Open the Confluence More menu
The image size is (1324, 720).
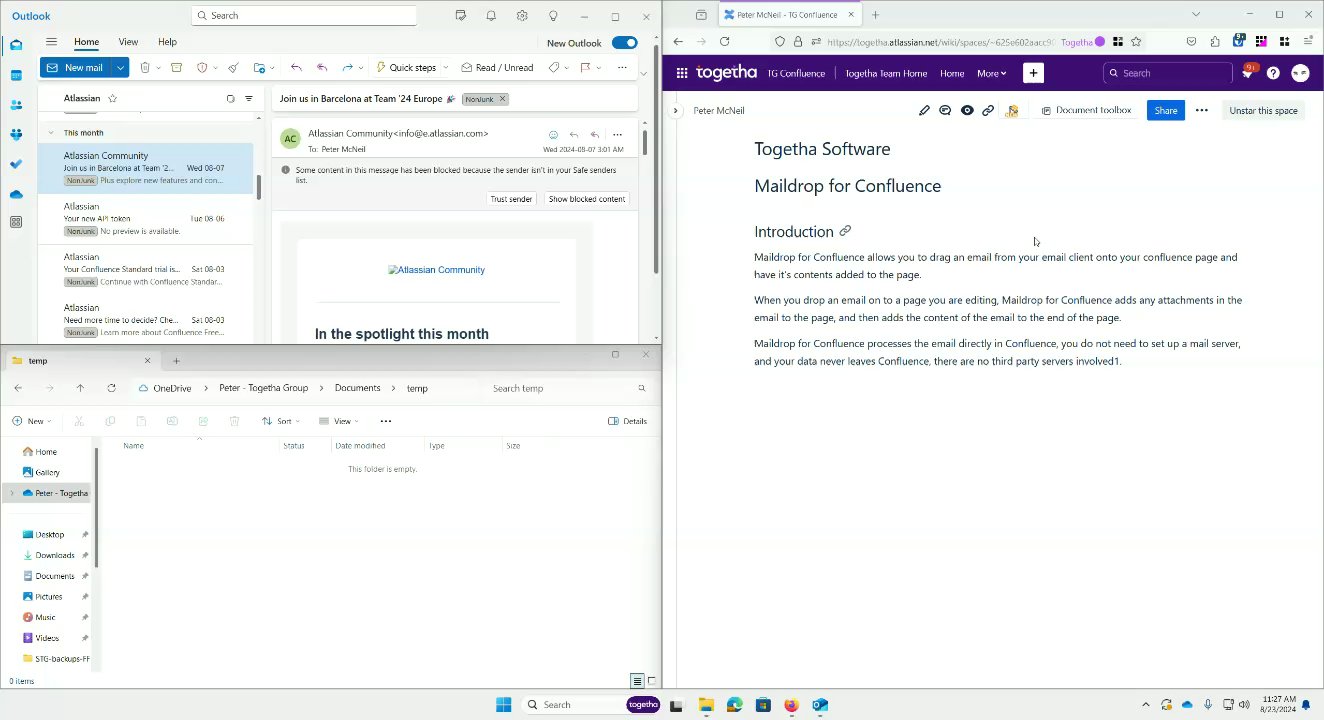(991, 73)
